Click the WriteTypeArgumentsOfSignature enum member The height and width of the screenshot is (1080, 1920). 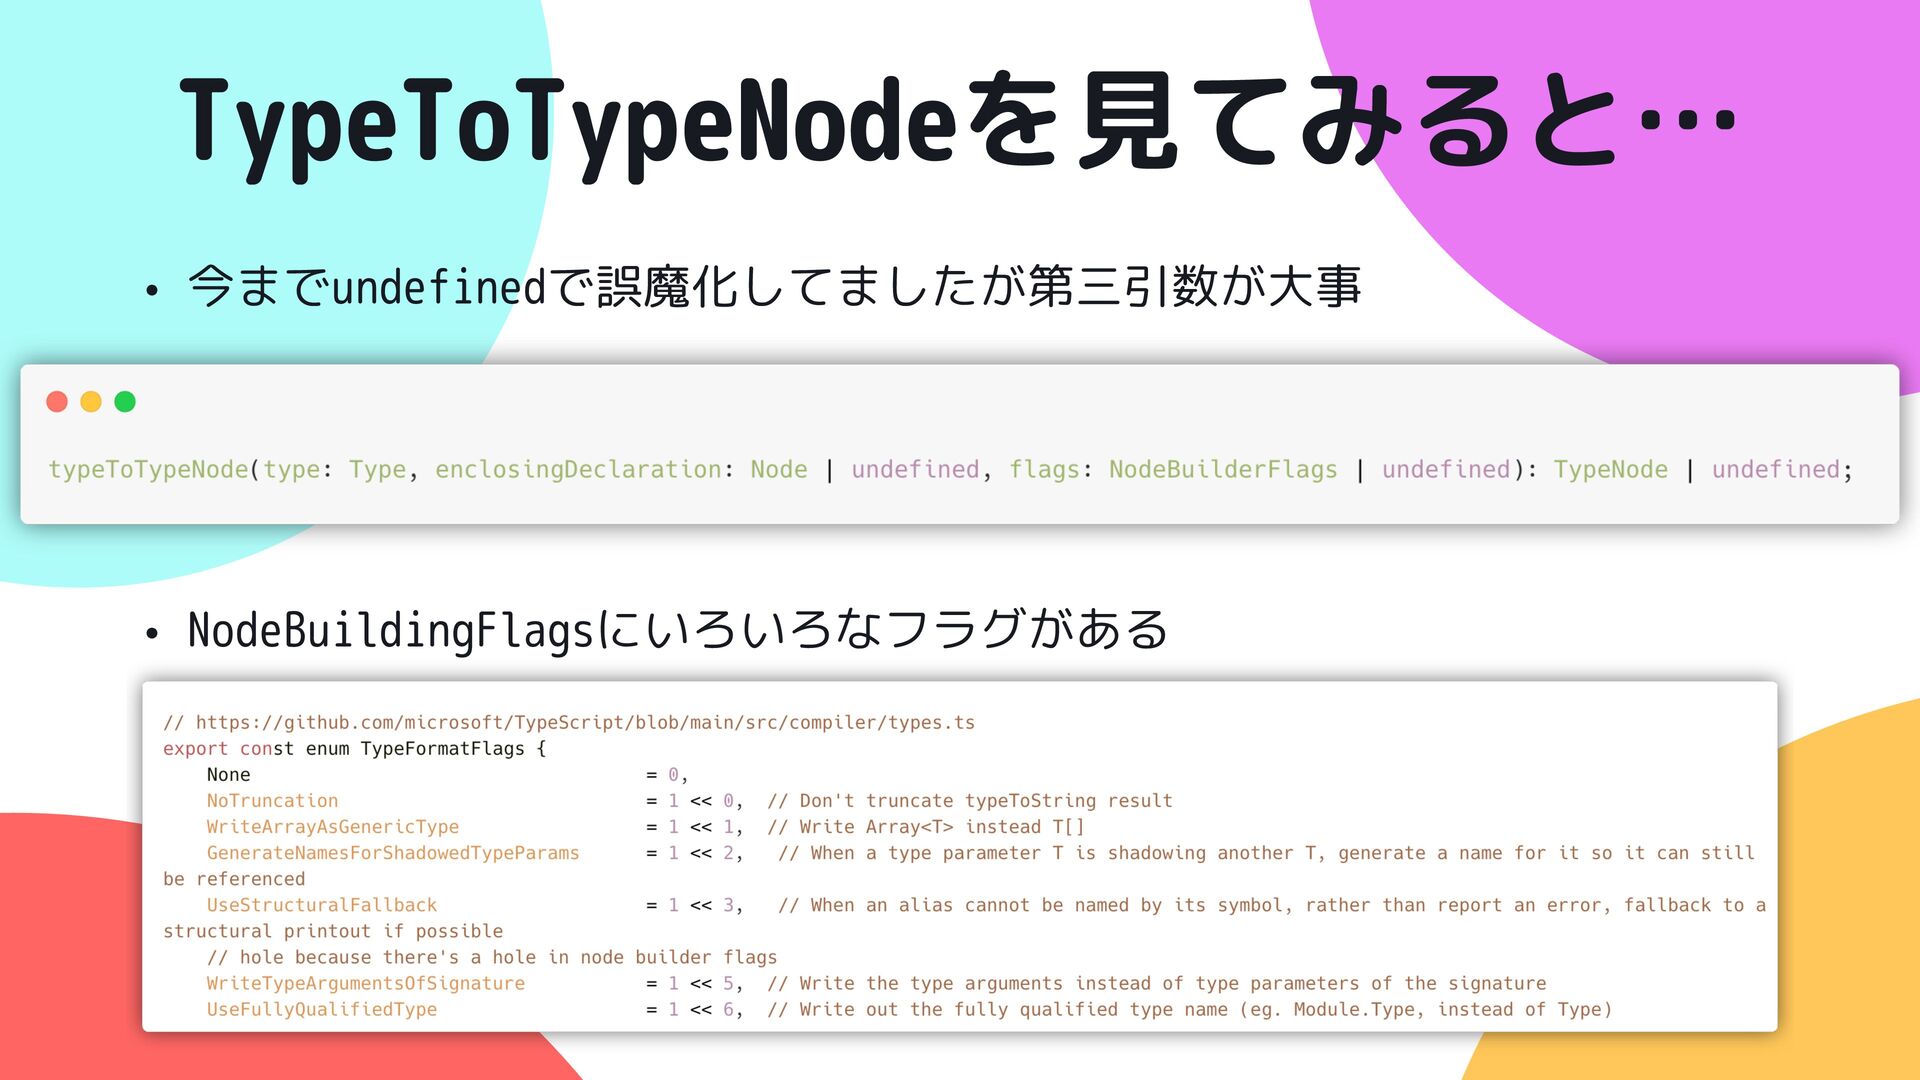365,983
